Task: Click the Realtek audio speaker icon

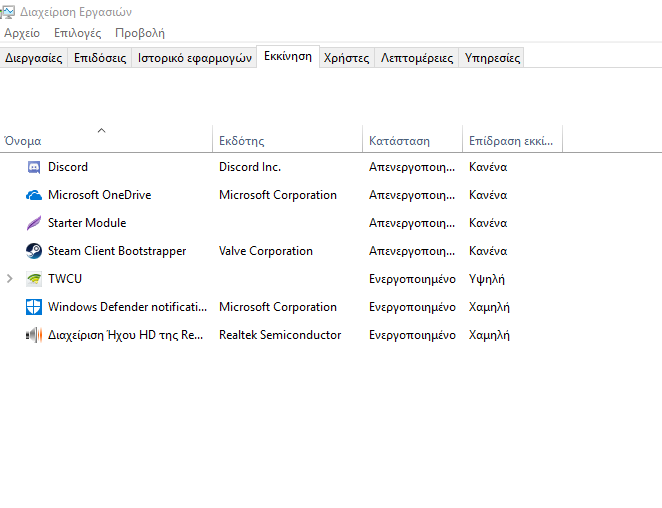Action: tap(34, 335)
